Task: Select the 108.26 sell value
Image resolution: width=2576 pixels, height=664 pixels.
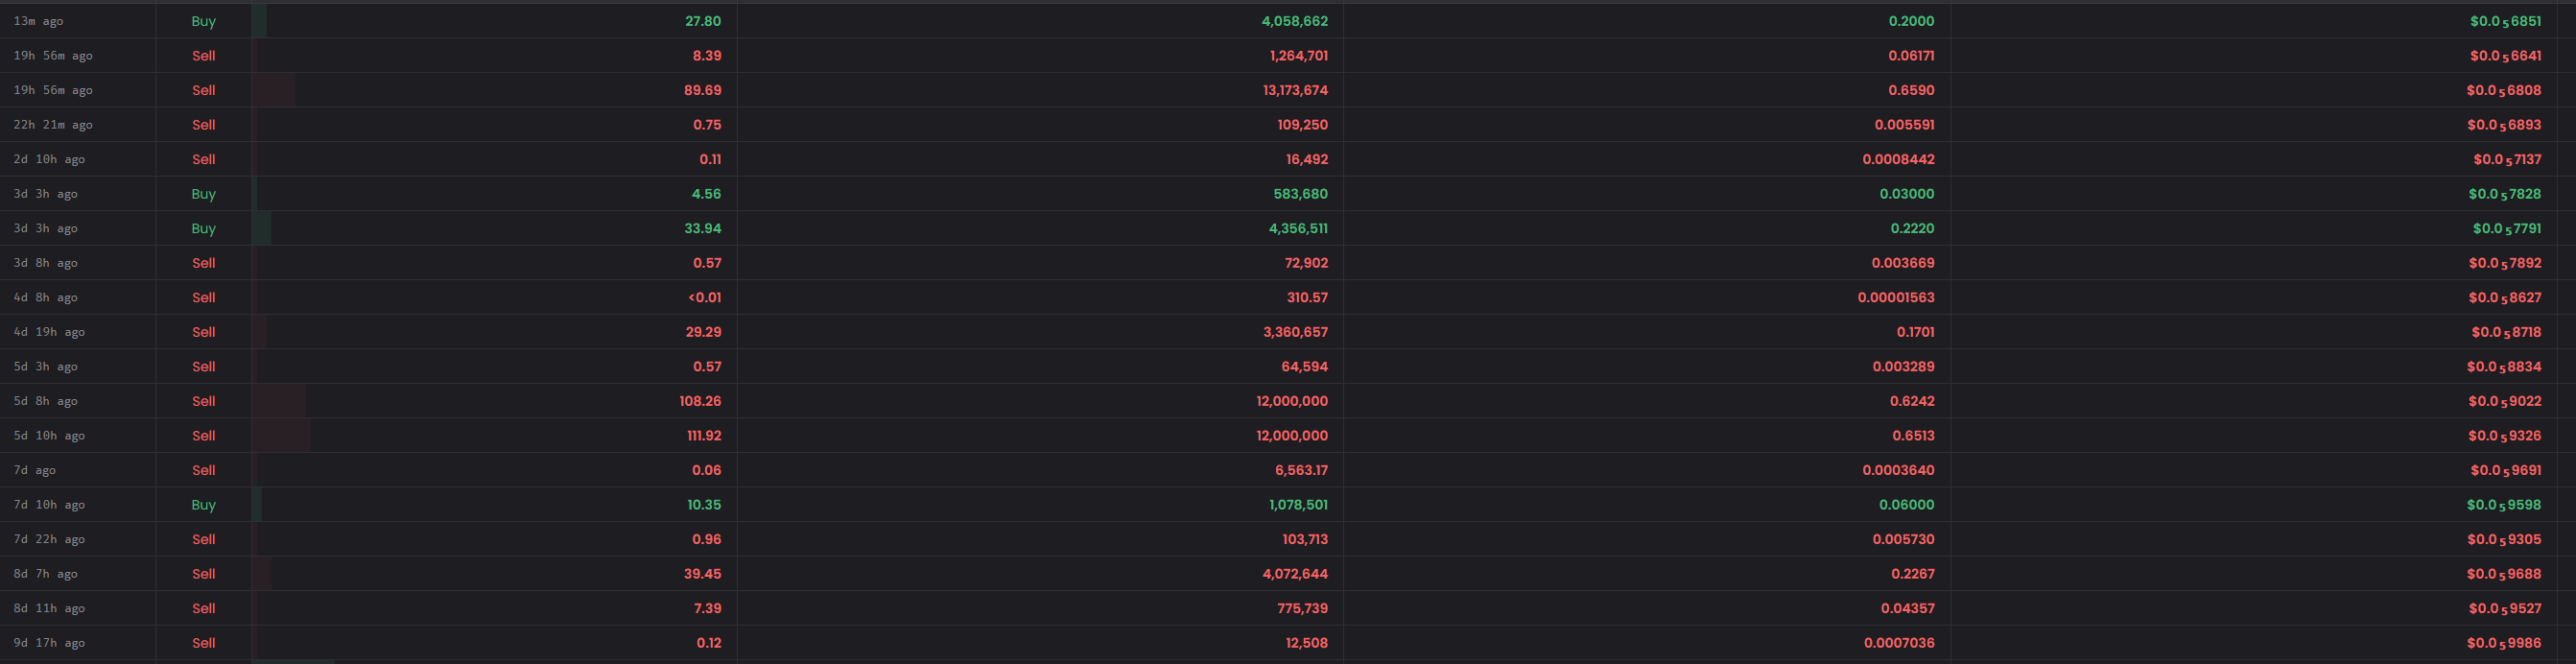Action: [700, 401]
